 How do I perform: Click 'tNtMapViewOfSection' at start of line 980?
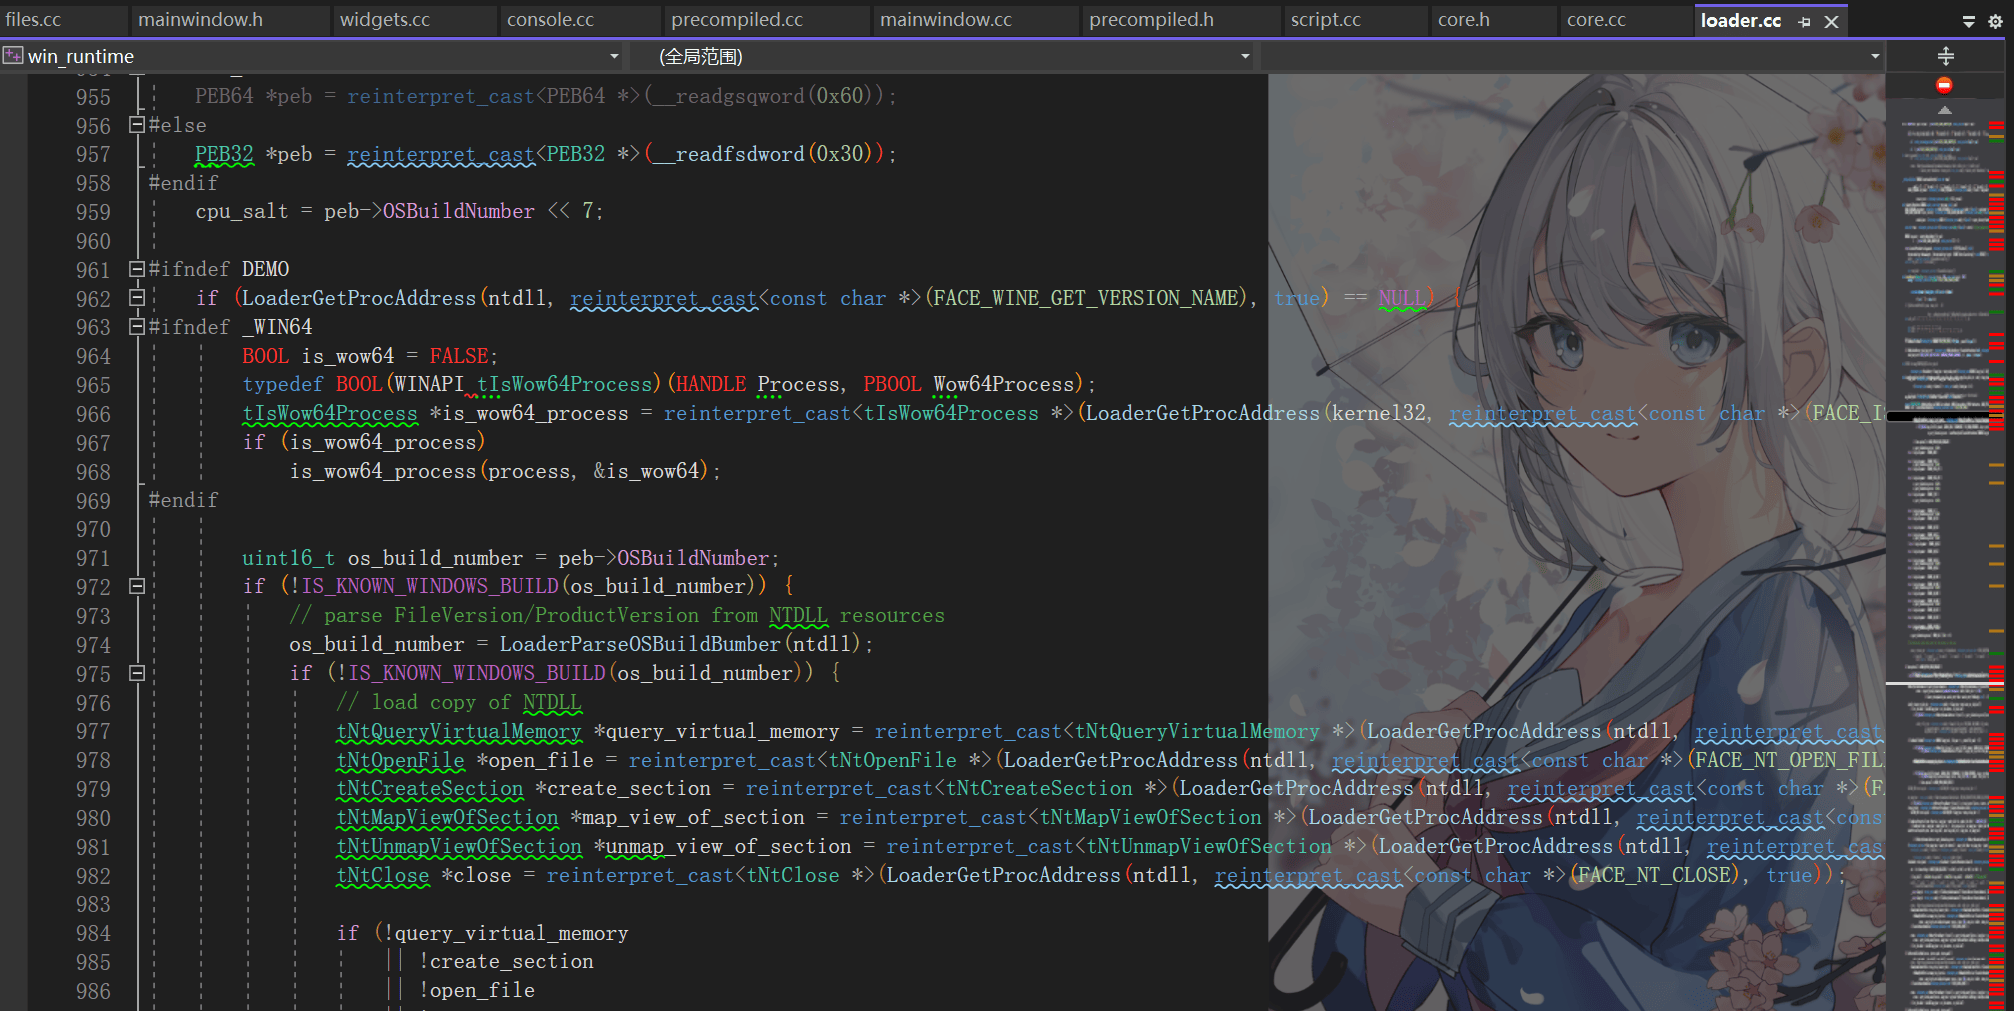click(447, 817)
